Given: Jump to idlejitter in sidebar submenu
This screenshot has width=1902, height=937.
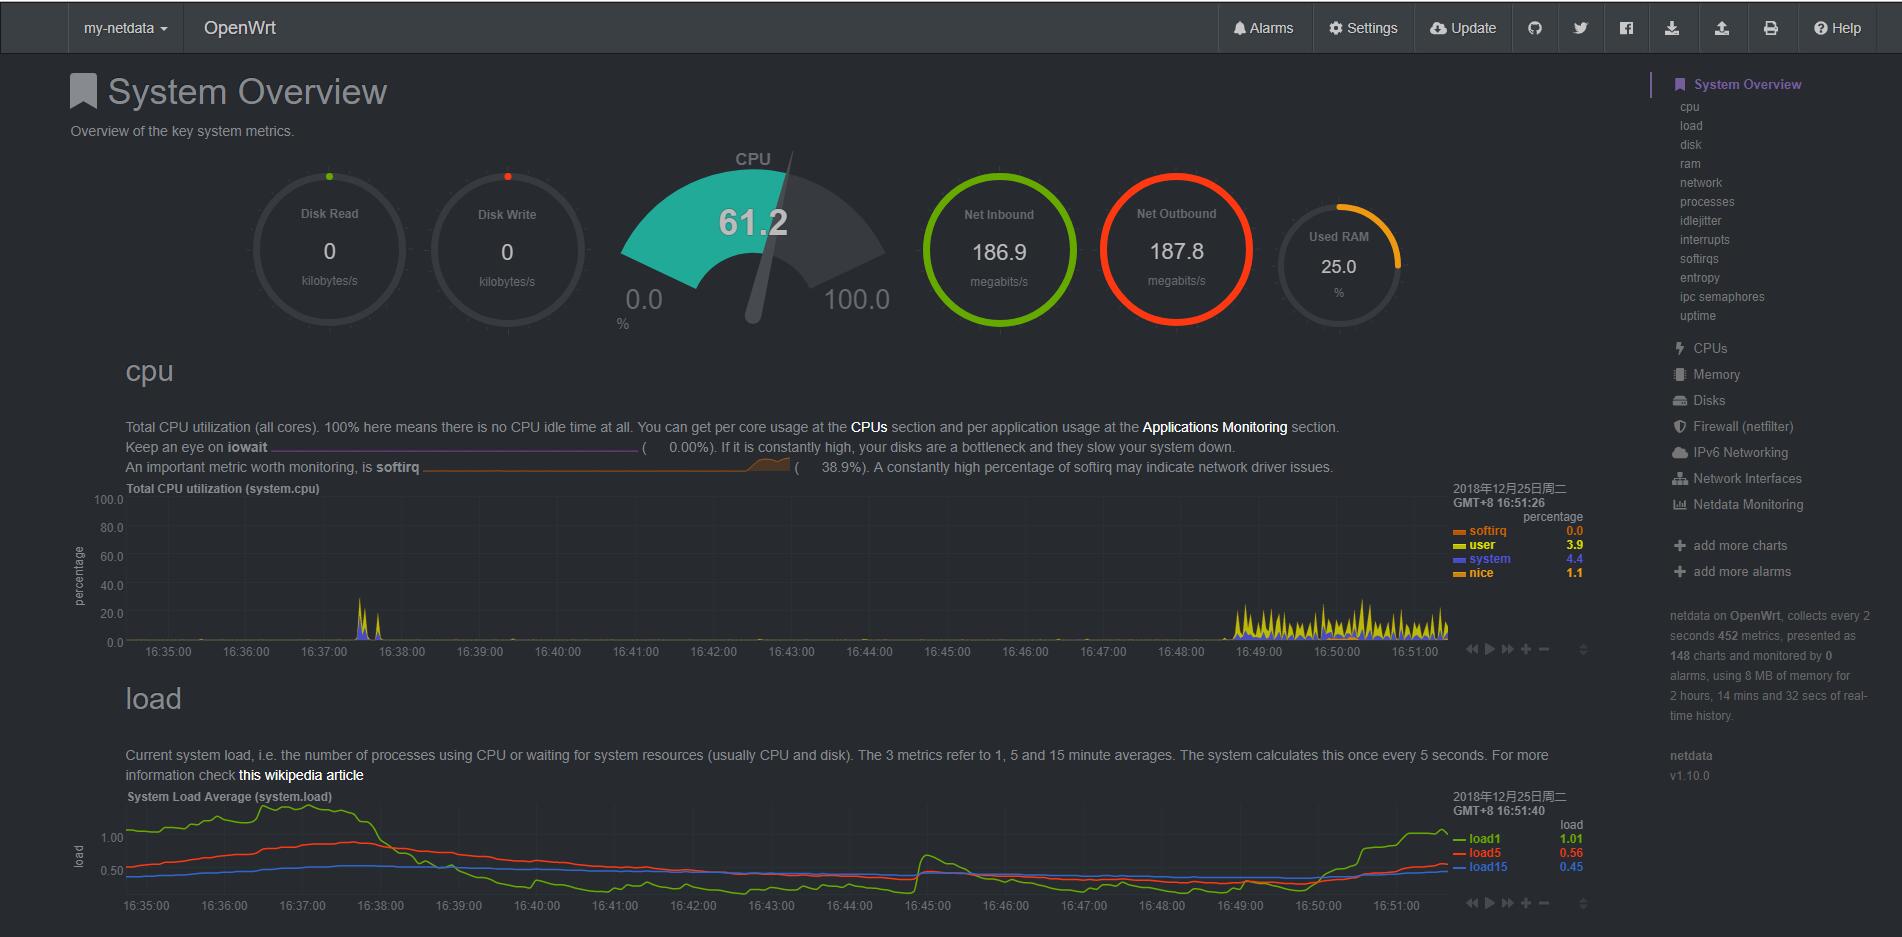Looking at the screenshot, I should point(1701,221).
